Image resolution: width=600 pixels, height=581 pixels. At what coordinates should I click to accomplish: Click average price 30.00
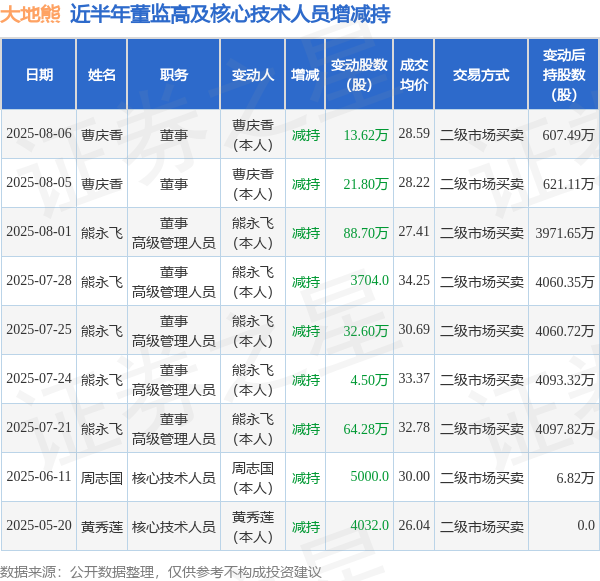coord(414,477)
